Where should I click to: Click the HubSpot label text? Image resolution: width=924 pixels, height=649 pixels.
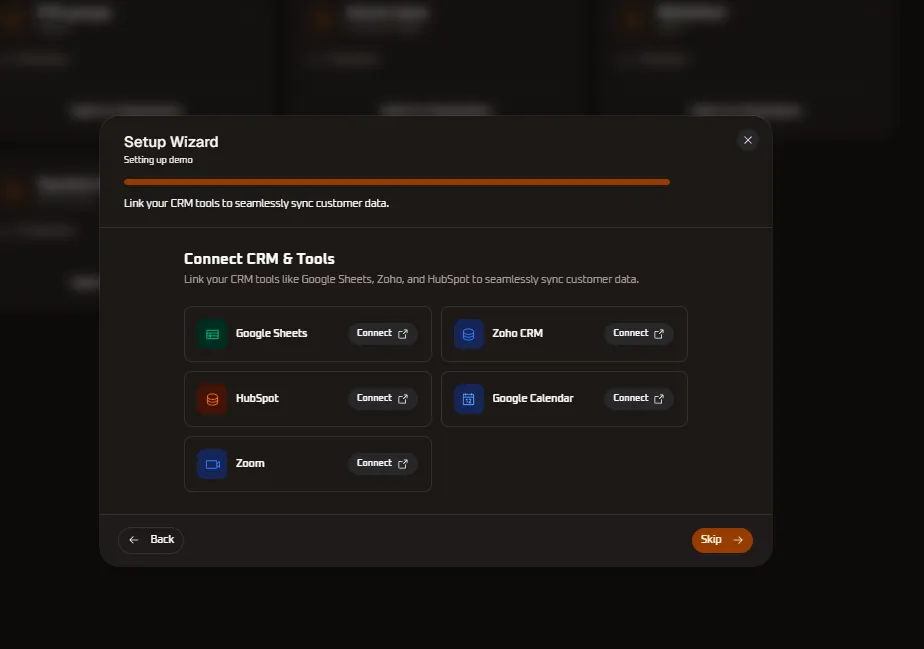pyautogui.click(x=257, y=398)
